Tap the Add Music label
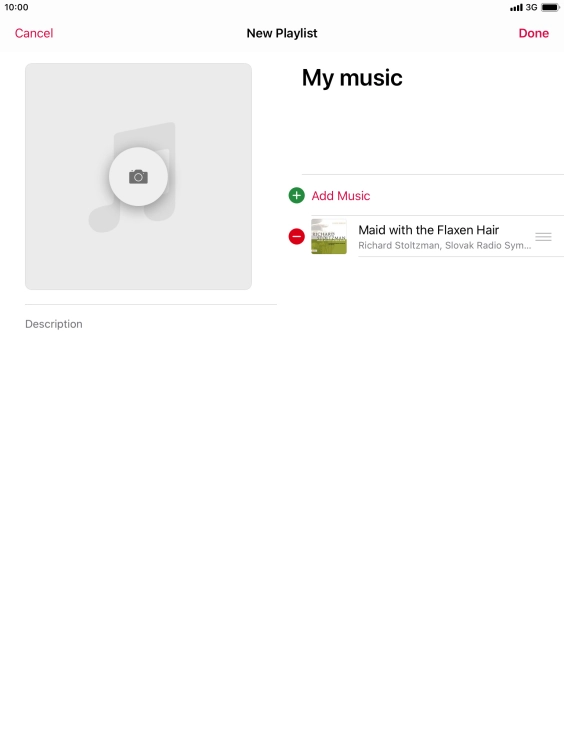The height and width of the screenshot is (752, 564). click(x=341, y=196)
